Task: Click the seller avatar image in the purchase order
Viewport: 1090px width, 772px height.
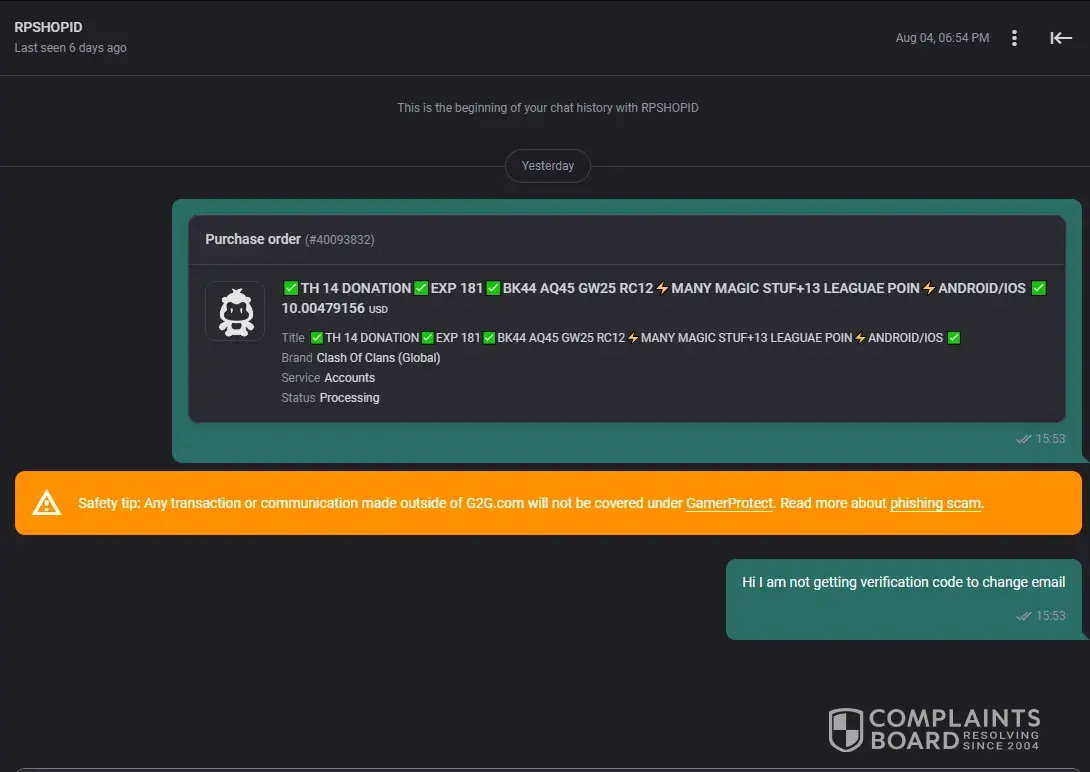Action: [x=235, y=311]
